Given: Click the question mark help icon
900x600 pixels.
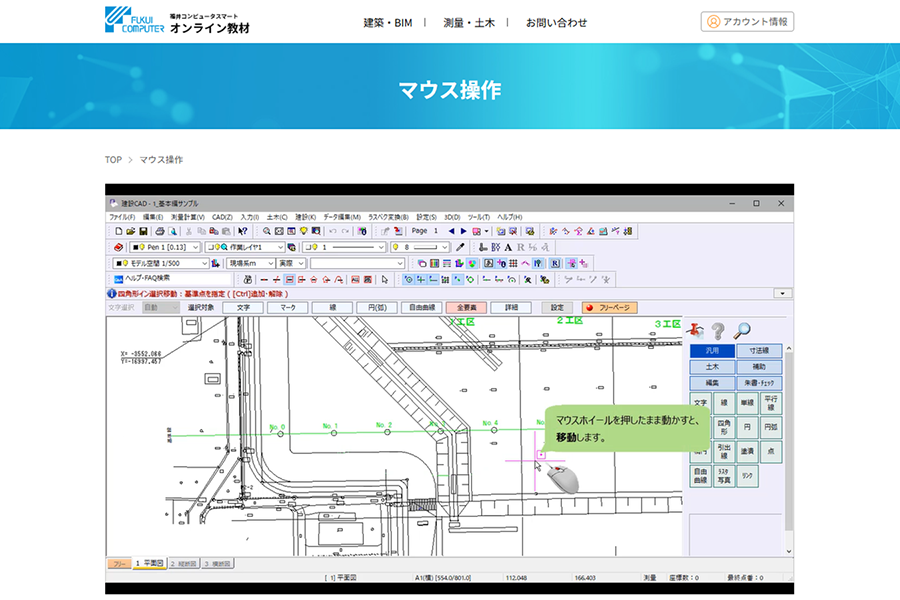Looking at the screenshot, I should 717,331.
